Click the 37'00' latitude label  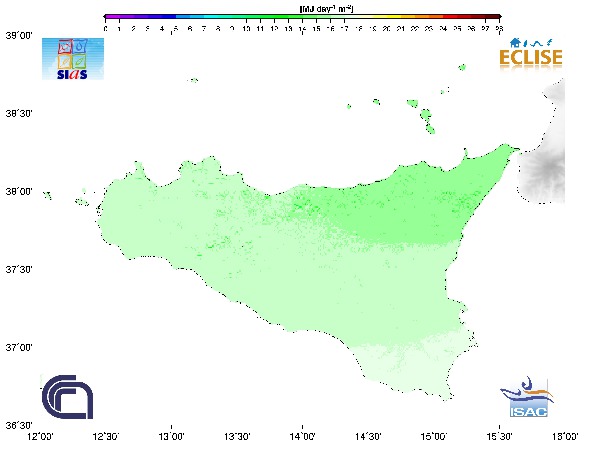[x=19, y=348]
